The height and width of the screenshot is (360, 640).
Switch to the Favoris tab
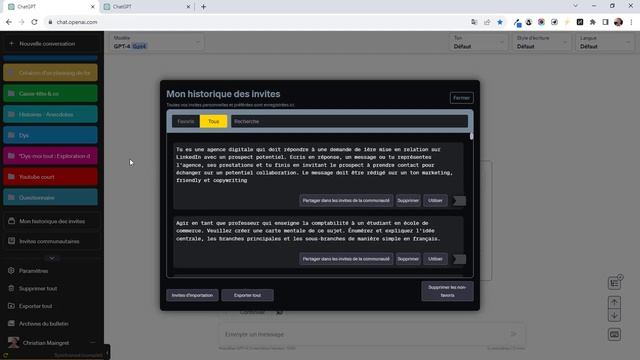coord(186,121)
